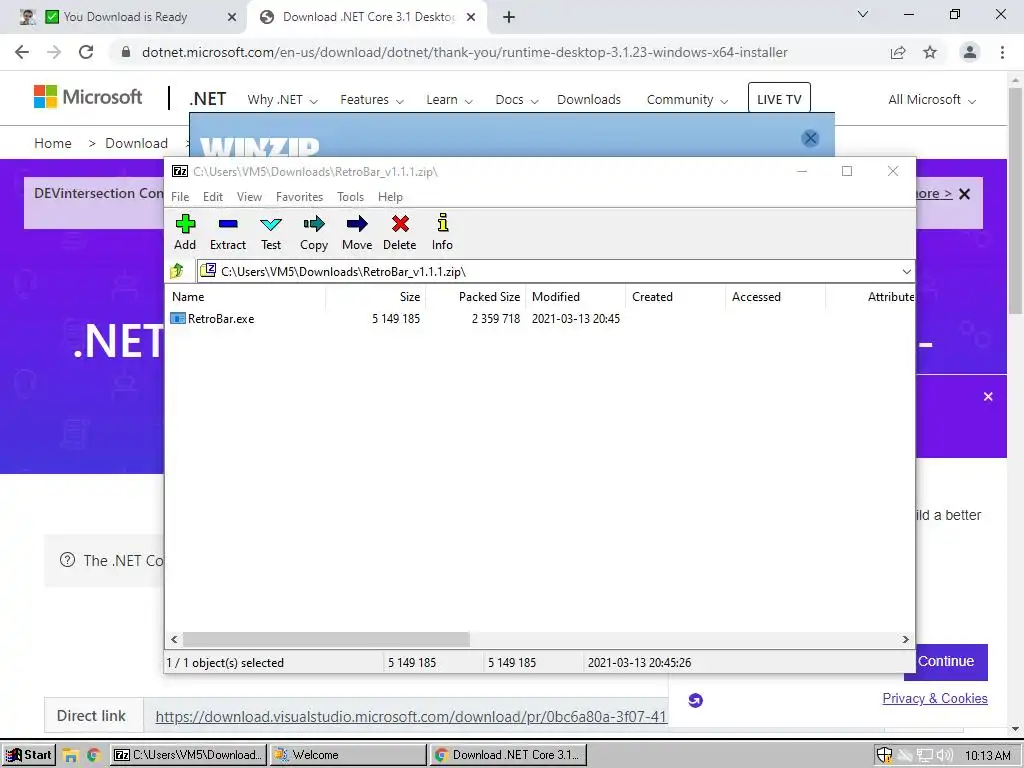Image resolution: width=1024 pixels, height=768 pixels.
Task: Click the reCAPTCHA logo icon
Action: coord(696,700)
